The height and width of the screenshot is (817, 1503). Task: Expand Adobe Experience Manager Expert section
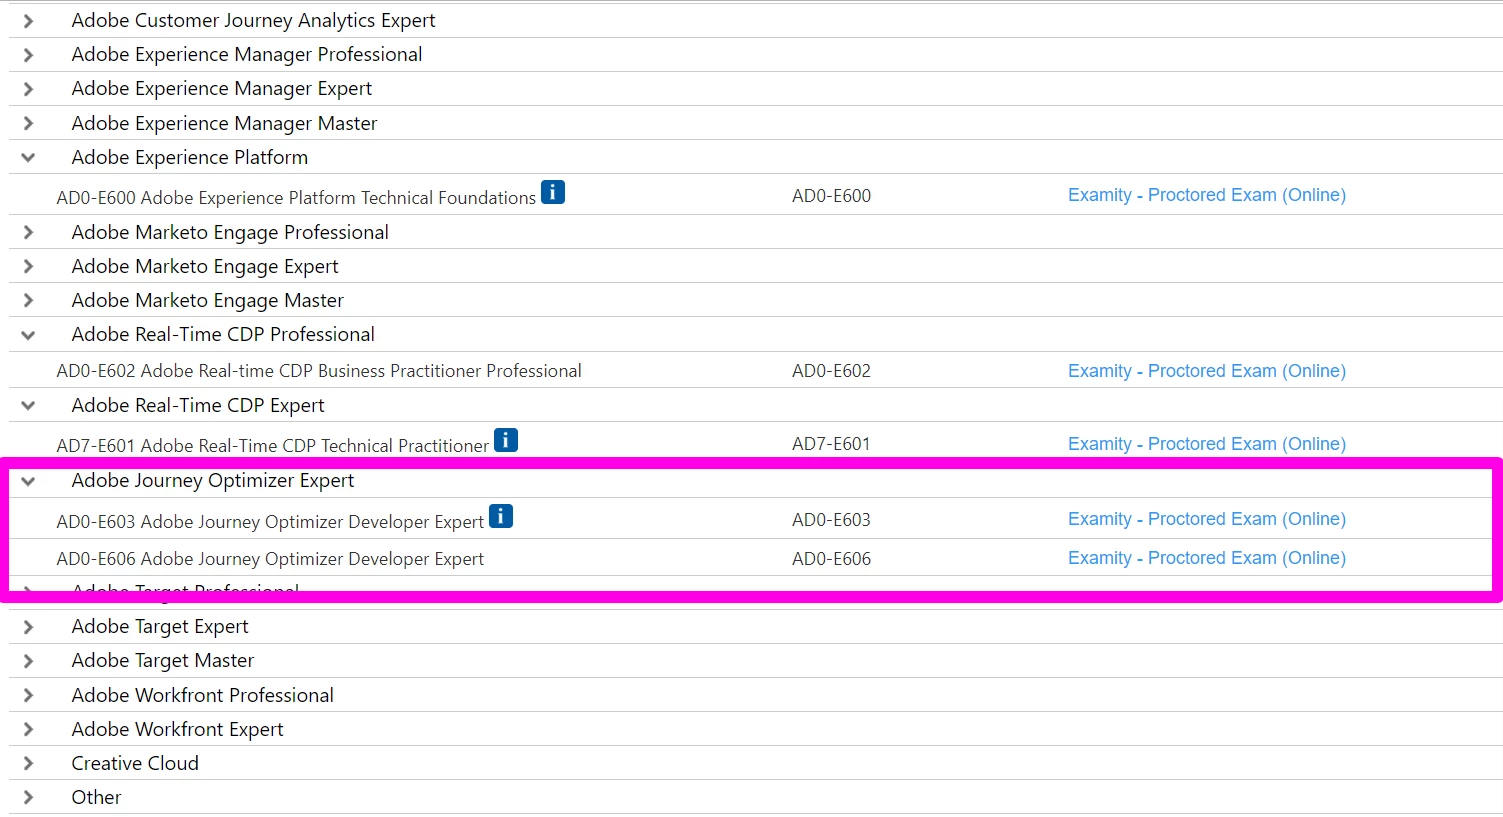click(x=28, y=89)
